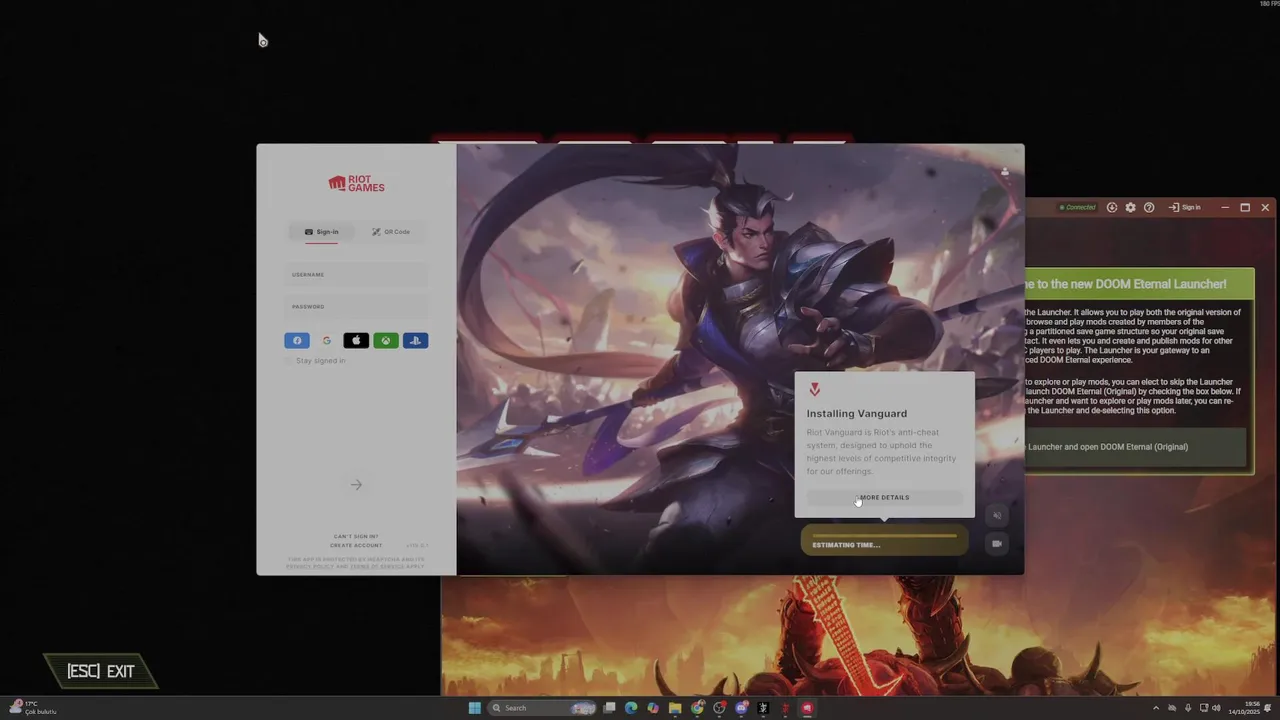Open the Create Account link
The height and width of the screenshot is (720, 1280).
point(356,545)
